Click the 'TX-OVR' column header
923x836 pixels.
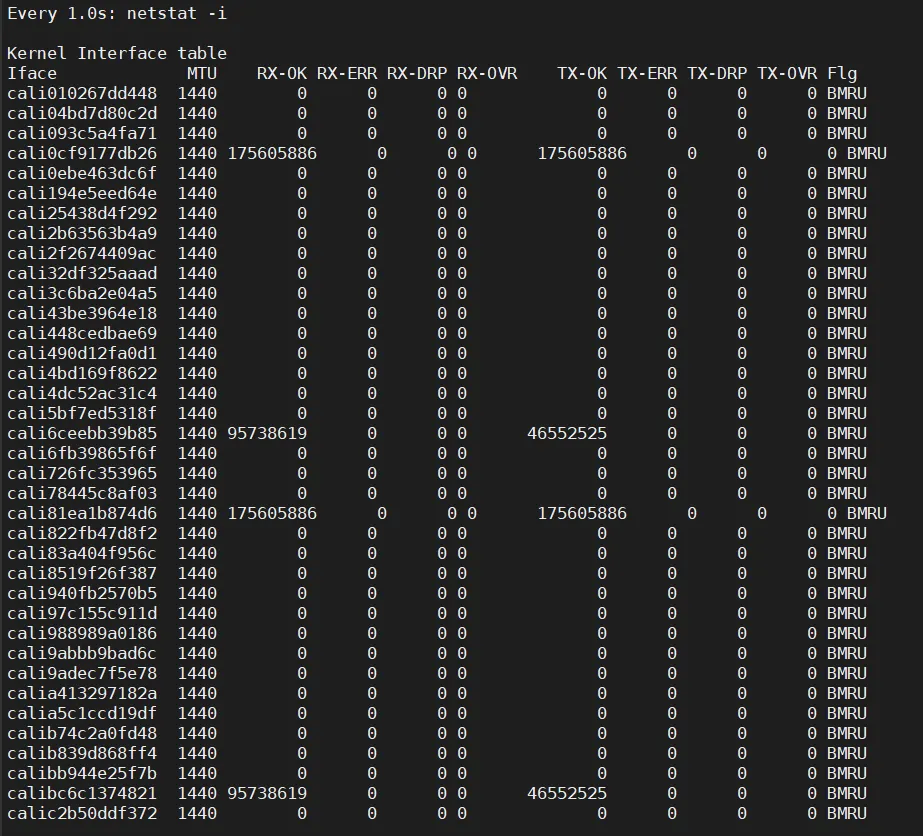pos(787,74)
